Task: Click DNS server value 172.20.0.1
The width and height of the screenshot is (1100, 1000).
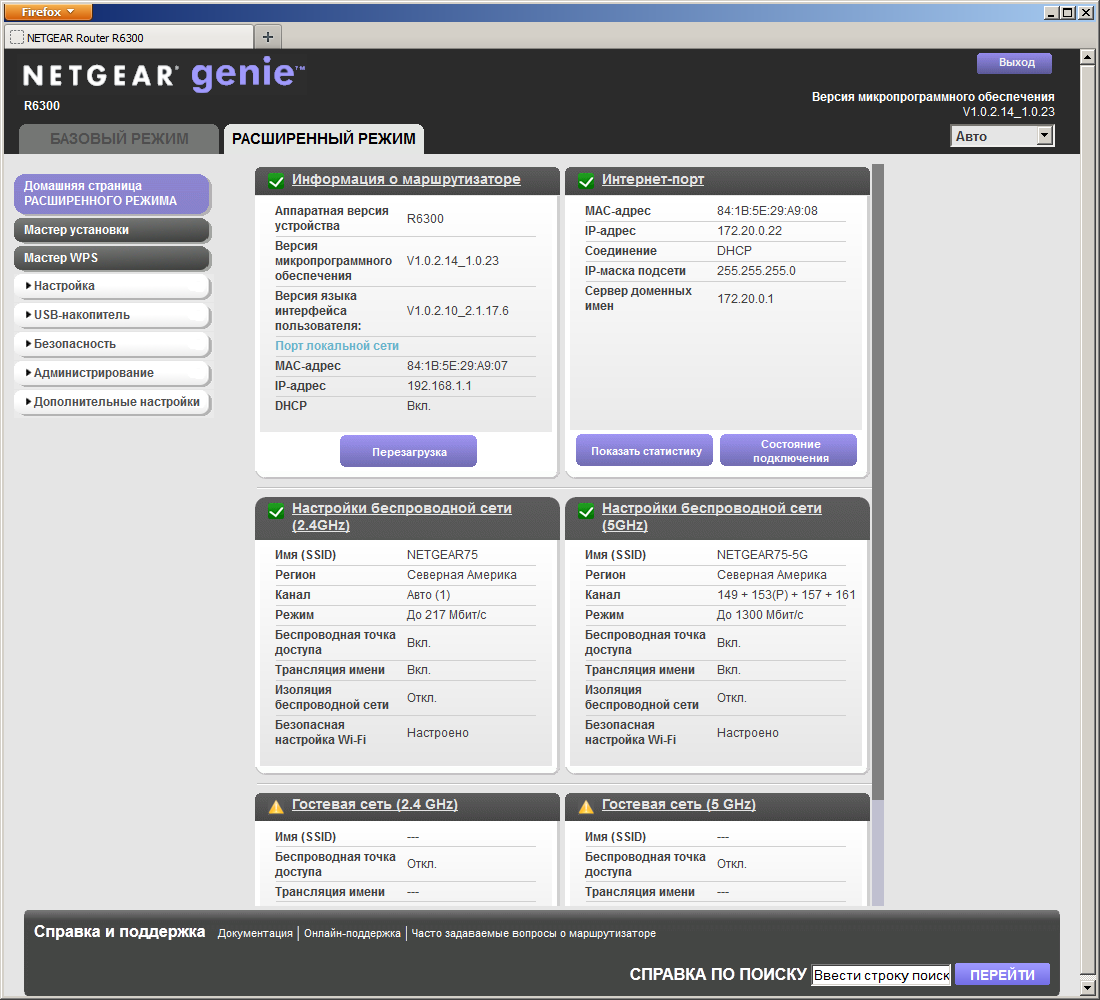Action: 745,299
